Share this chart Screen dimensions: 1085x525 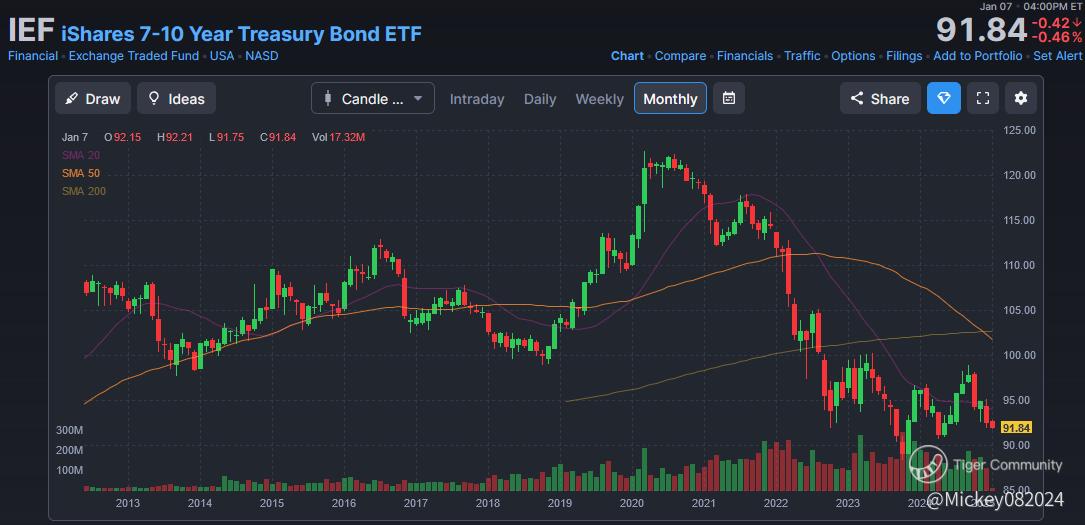[x=880, y=99]
